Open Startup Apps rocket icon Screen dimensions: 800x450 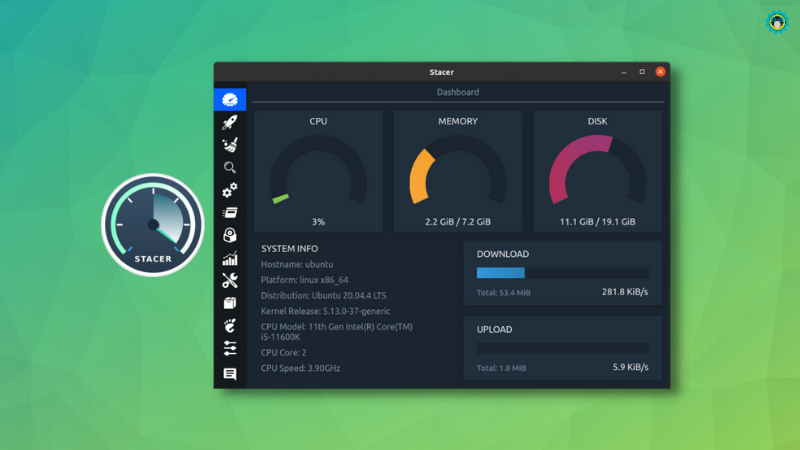(230, 122)
